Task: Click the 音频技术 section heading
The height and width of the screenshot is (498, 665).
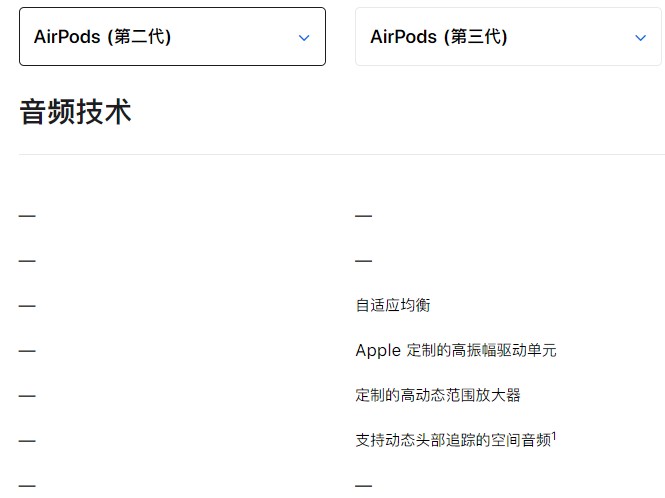Action: click(75, 111)
